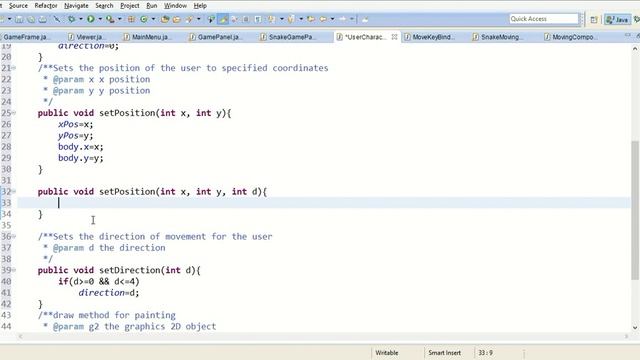Click the horizontal scrollbar right arrow
The width and height of the screenshot is (640, 360).
point(627,336)
